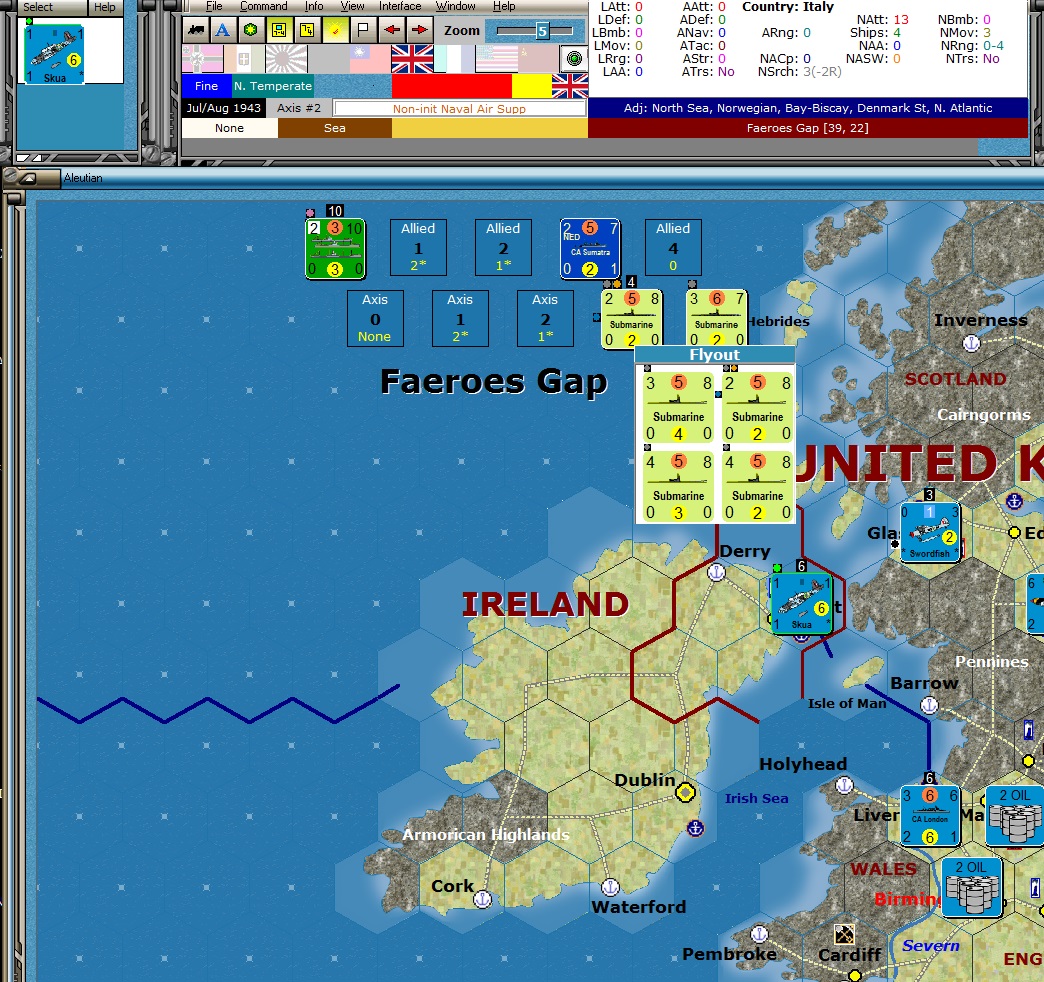The width and height of the screenshot is (1044, 982).
Task: Select Flyout Submarine with bottom value 3
Action: point(678,488)
